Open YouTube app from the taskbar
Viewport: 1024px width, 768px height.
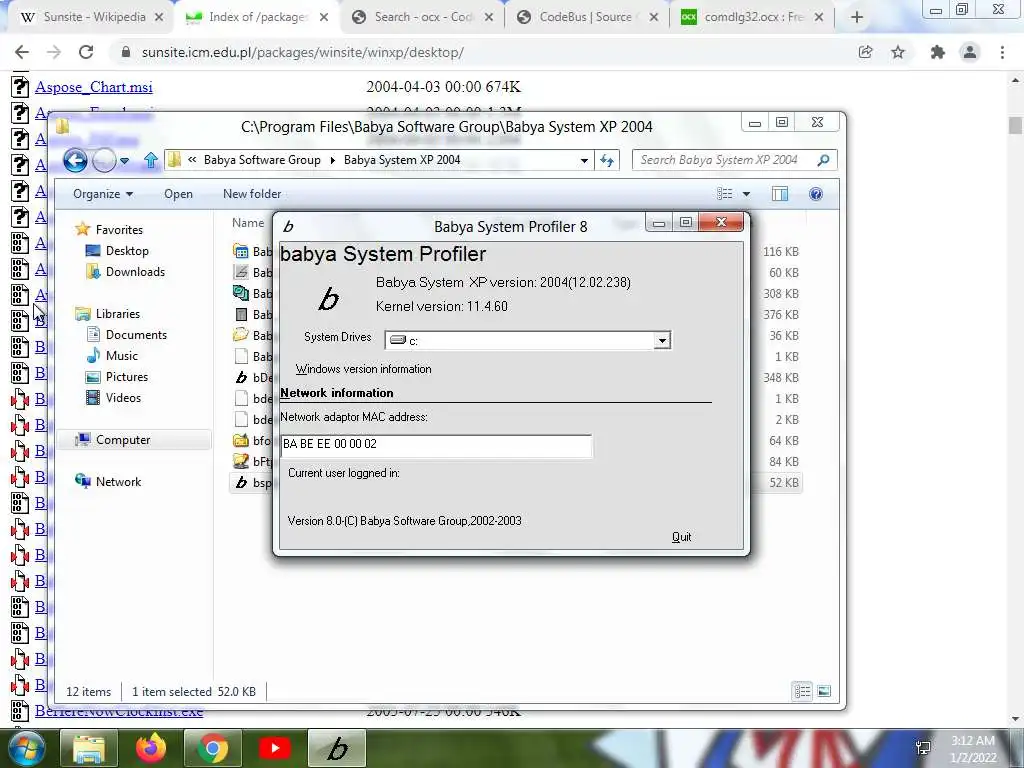[x=275, y=748]
